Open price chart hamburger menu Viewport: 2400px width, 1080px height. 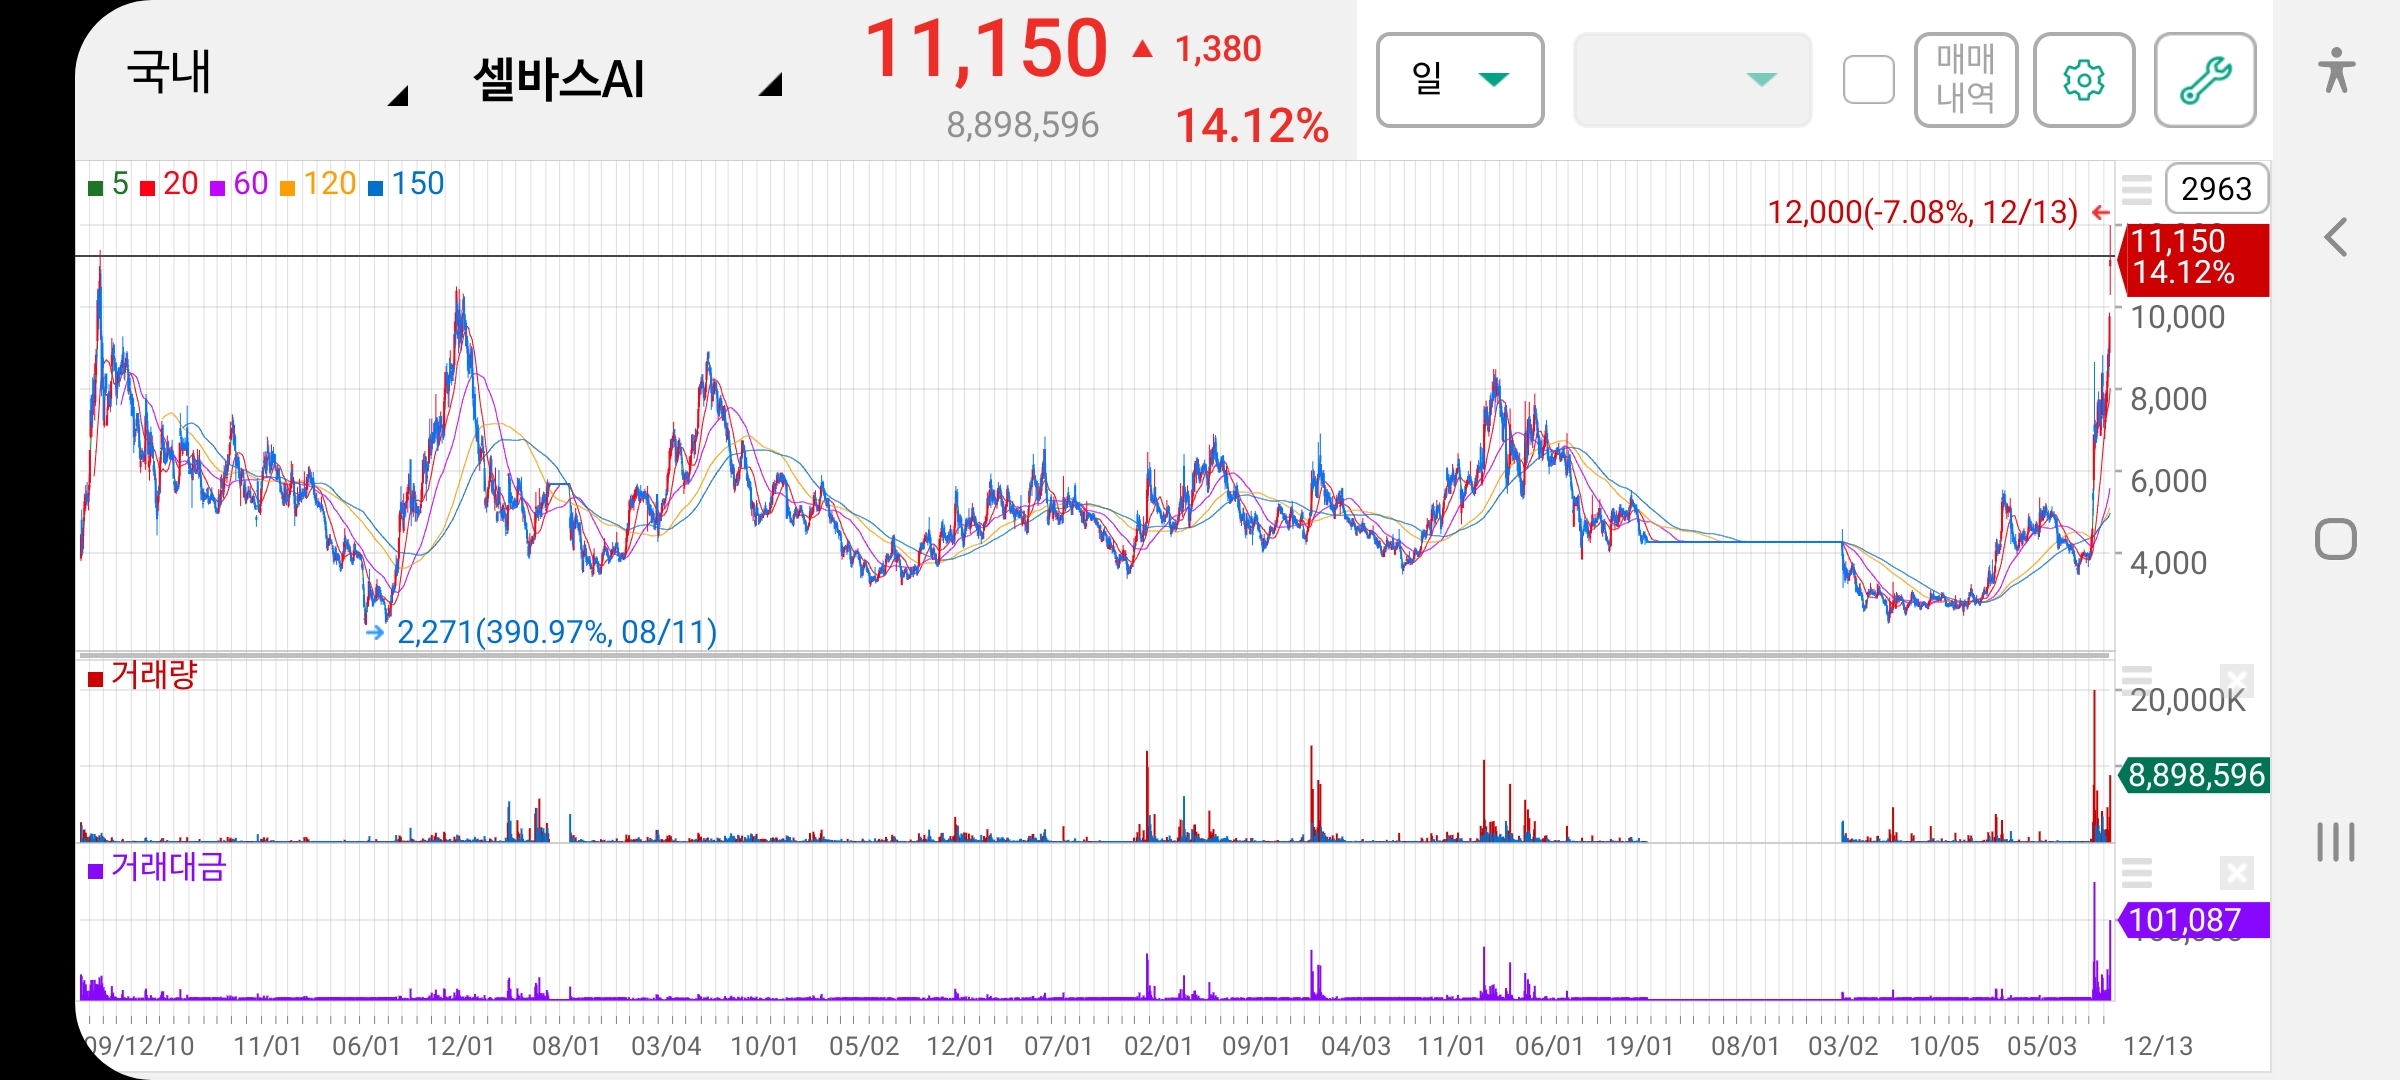click(2137, 188)
